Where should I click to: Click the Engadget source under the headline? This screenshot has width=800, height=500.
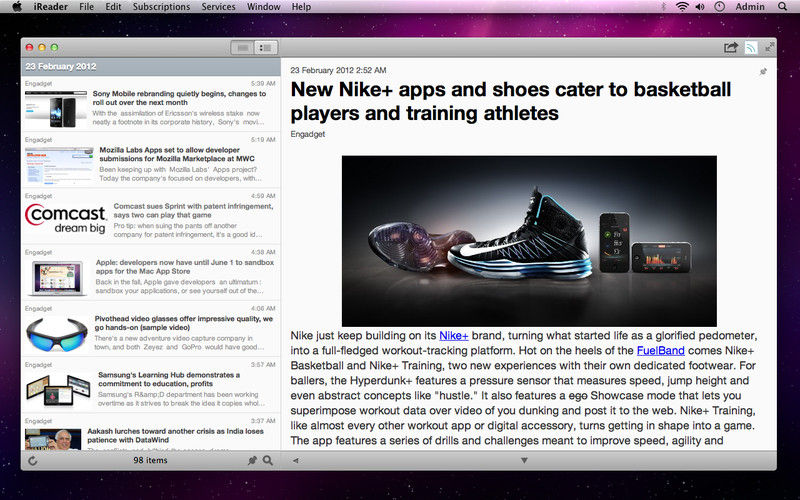click(x=308, y=134)
